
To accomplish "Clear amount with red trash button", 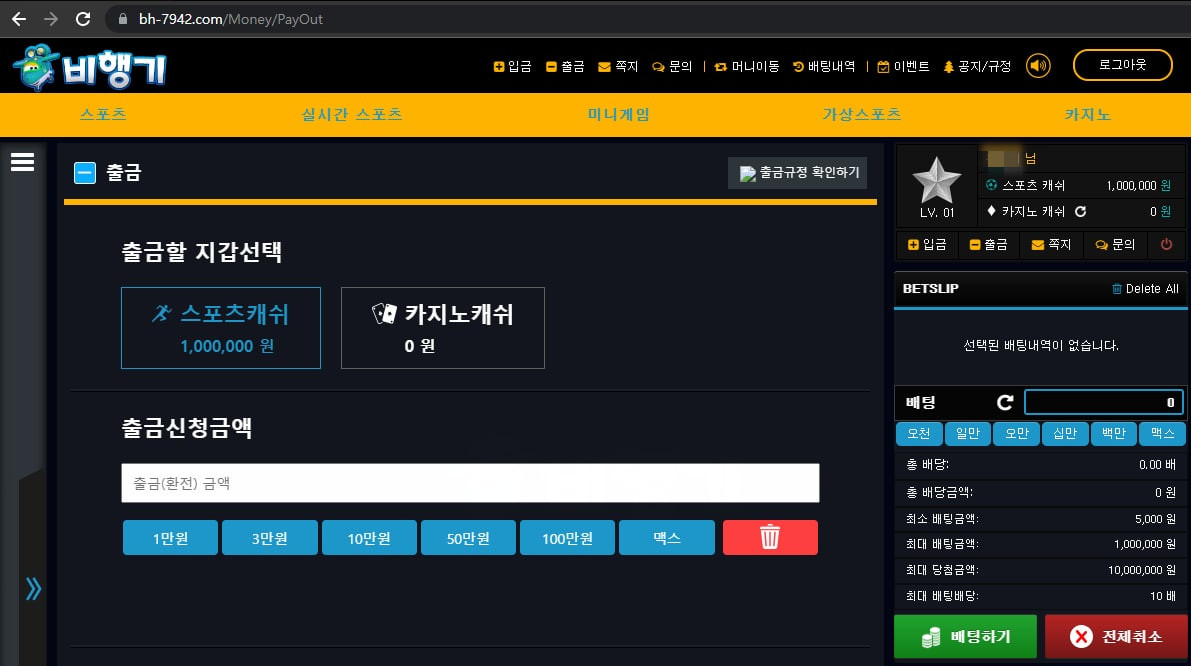I will pos(770,538).
